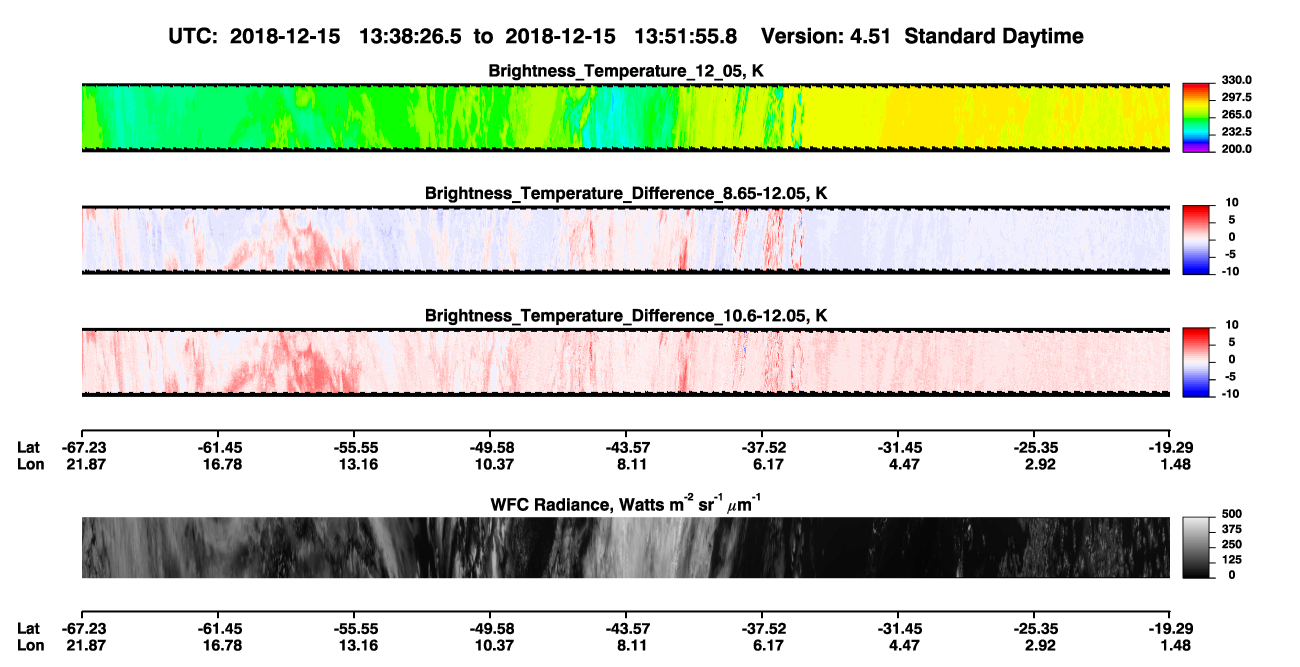Click the 8.65-12.05 difference image strip
The image size is (1300, 667).
(626, 240)
